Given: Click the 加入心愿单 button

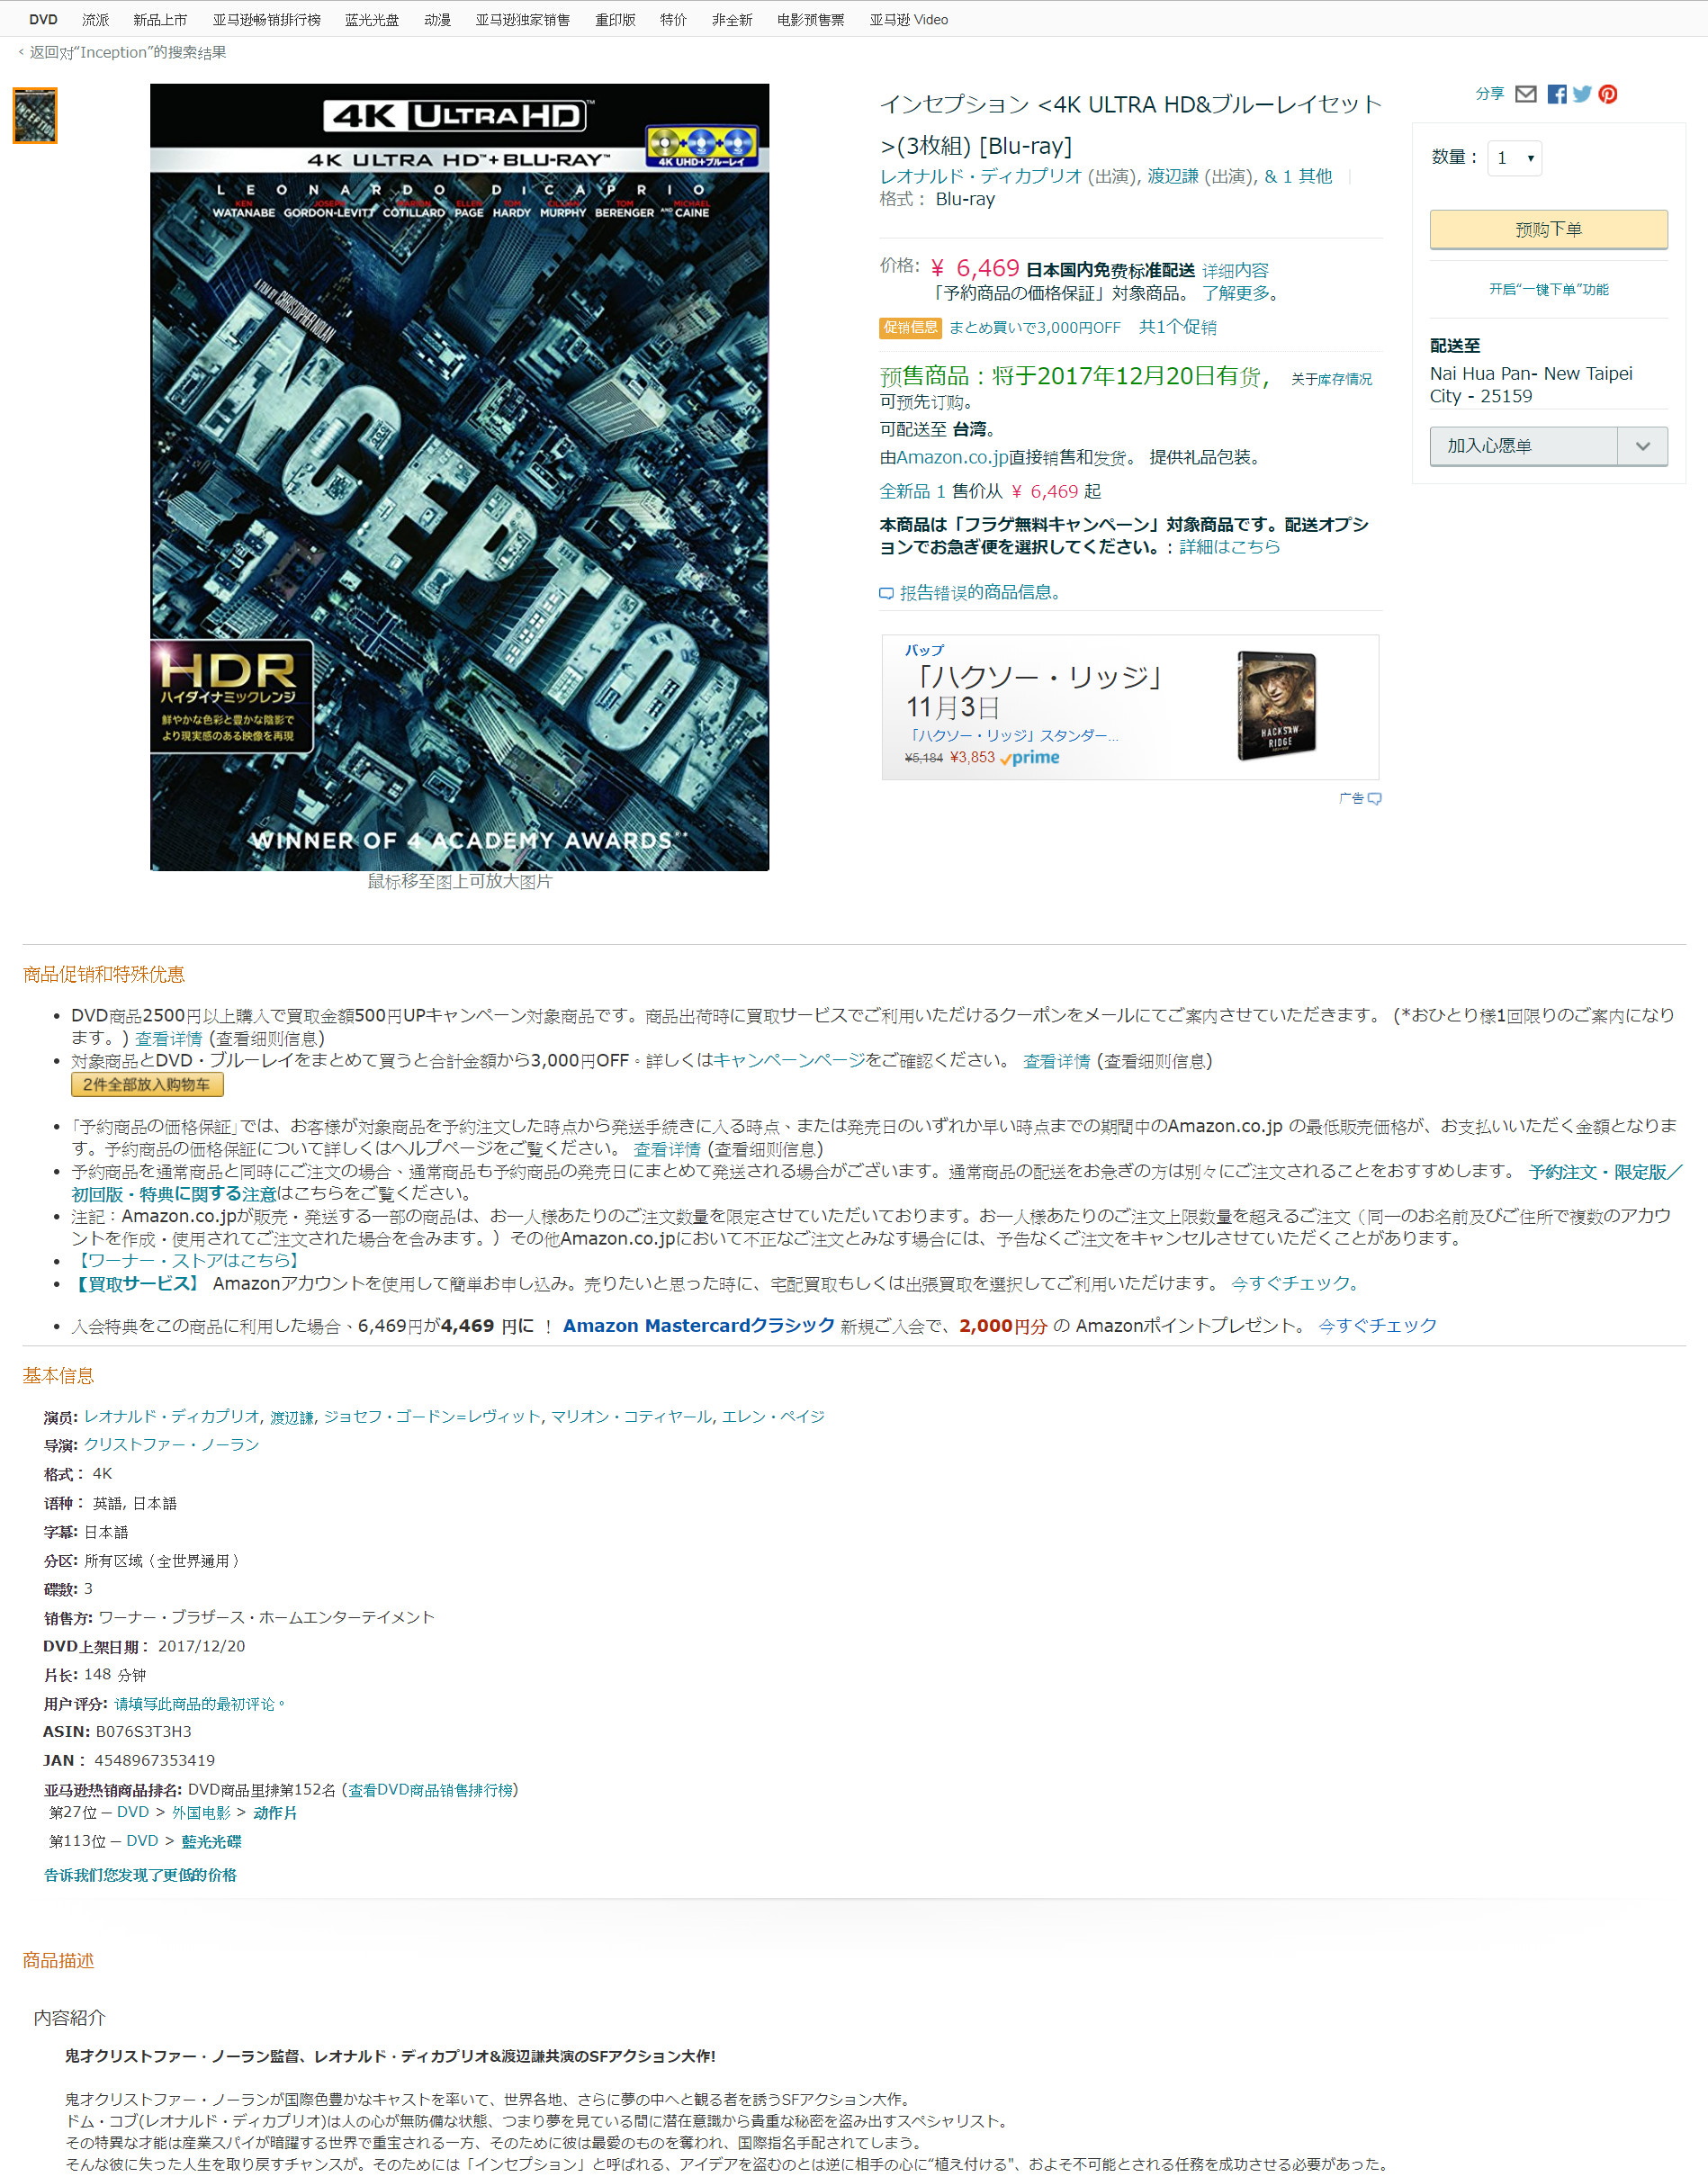Looking at the screenshot, I should (1523, 446).
